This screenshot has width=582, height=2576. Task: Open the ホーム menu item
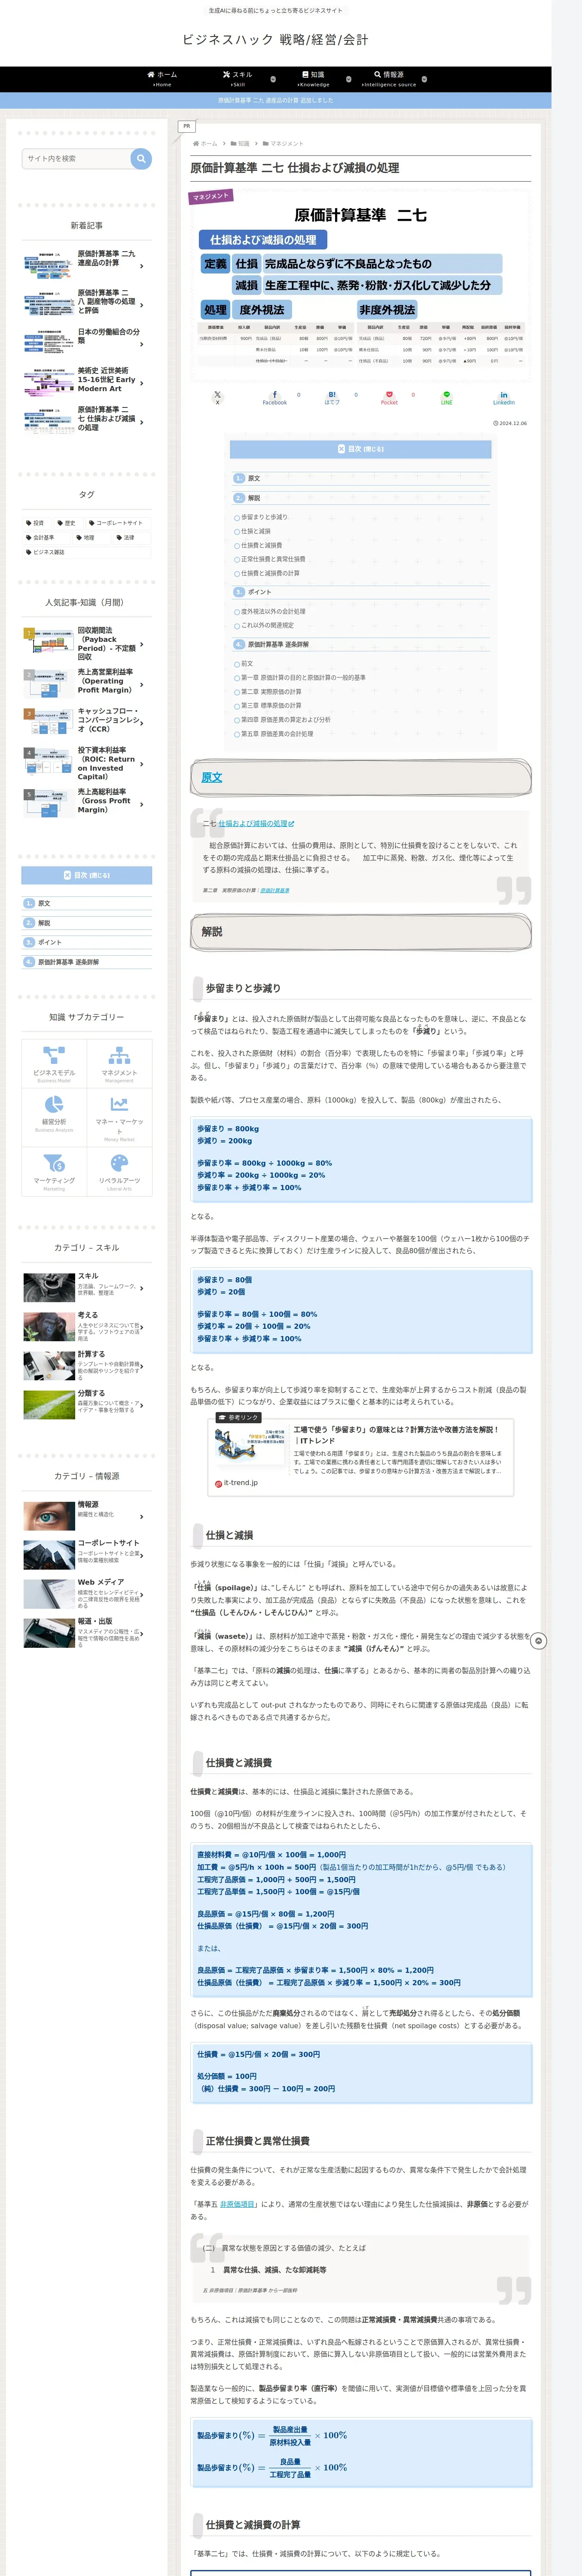point(162,79)
